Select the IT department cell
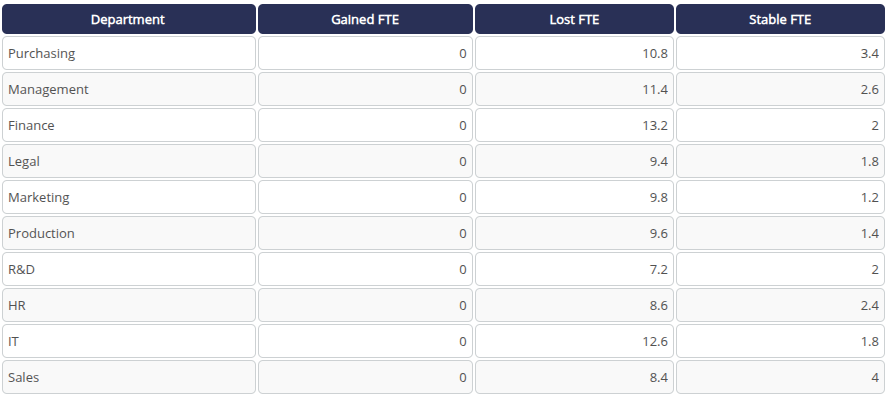Screen dimensions: 888x397 click(129, 341)
